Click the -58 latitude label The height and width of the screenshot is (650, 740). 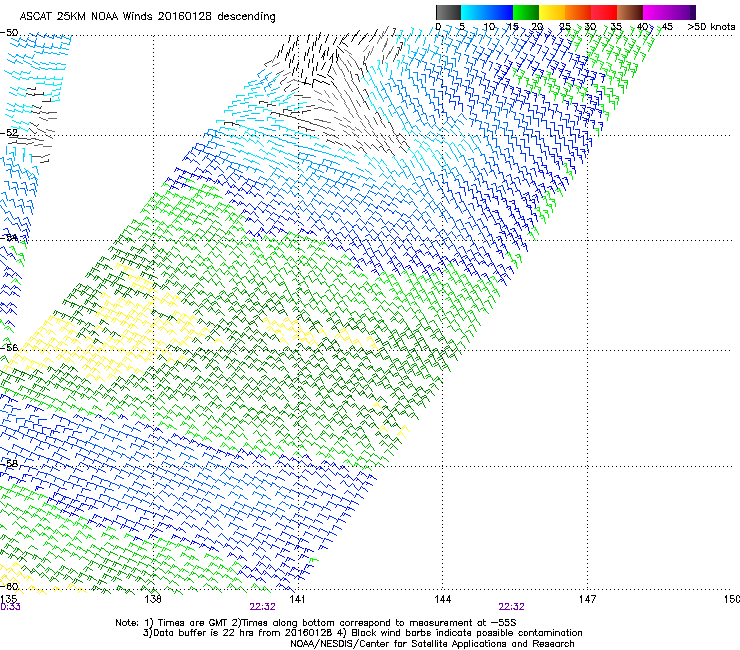pos(9,464)
